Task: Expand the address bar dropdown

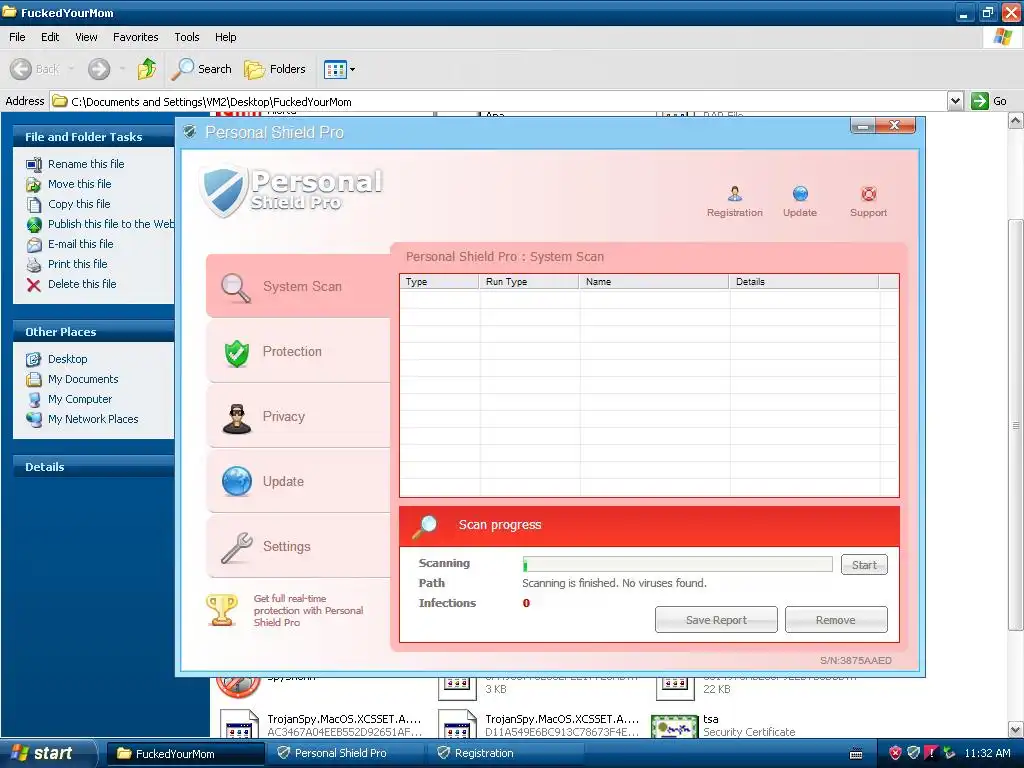Action: point(955,101)
